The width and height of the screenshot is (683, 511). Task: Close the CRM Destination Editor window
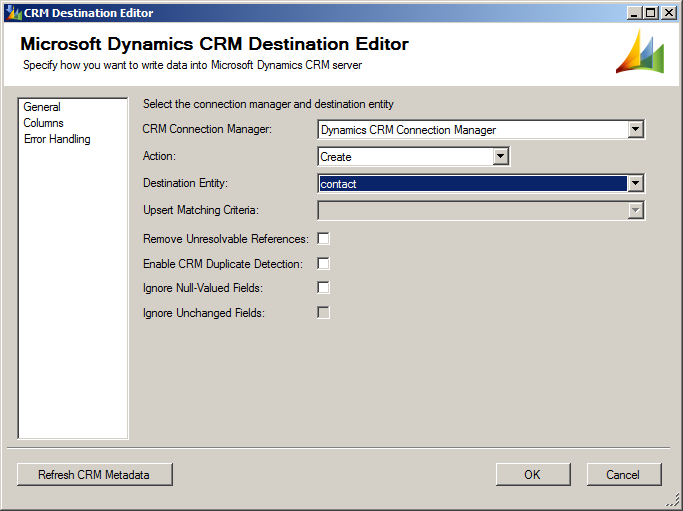click(668, 13)
